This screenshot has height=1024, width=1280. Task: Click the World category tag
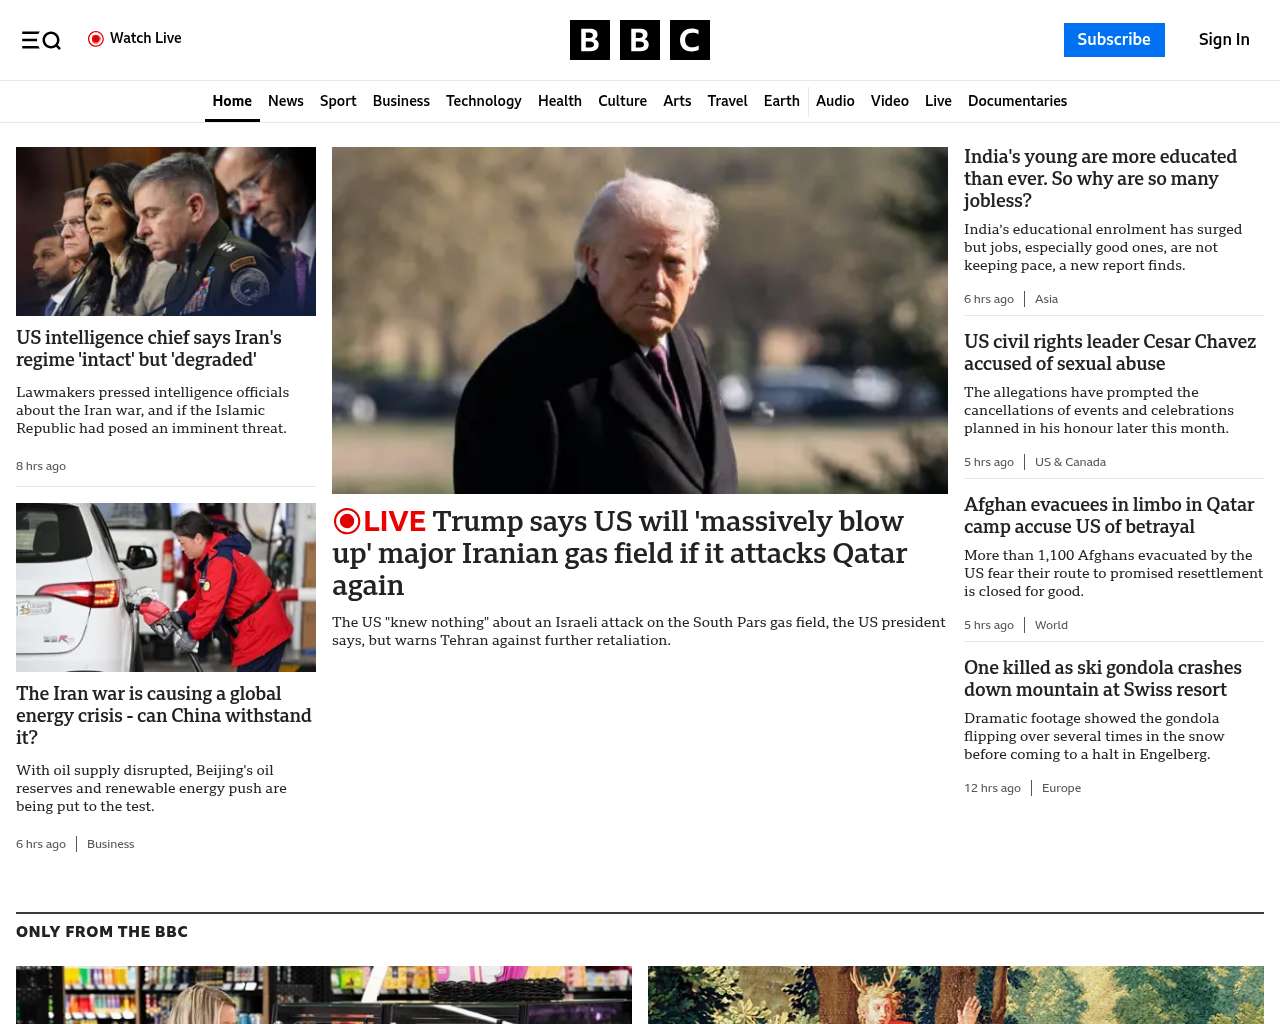(x=1051, y=625)
